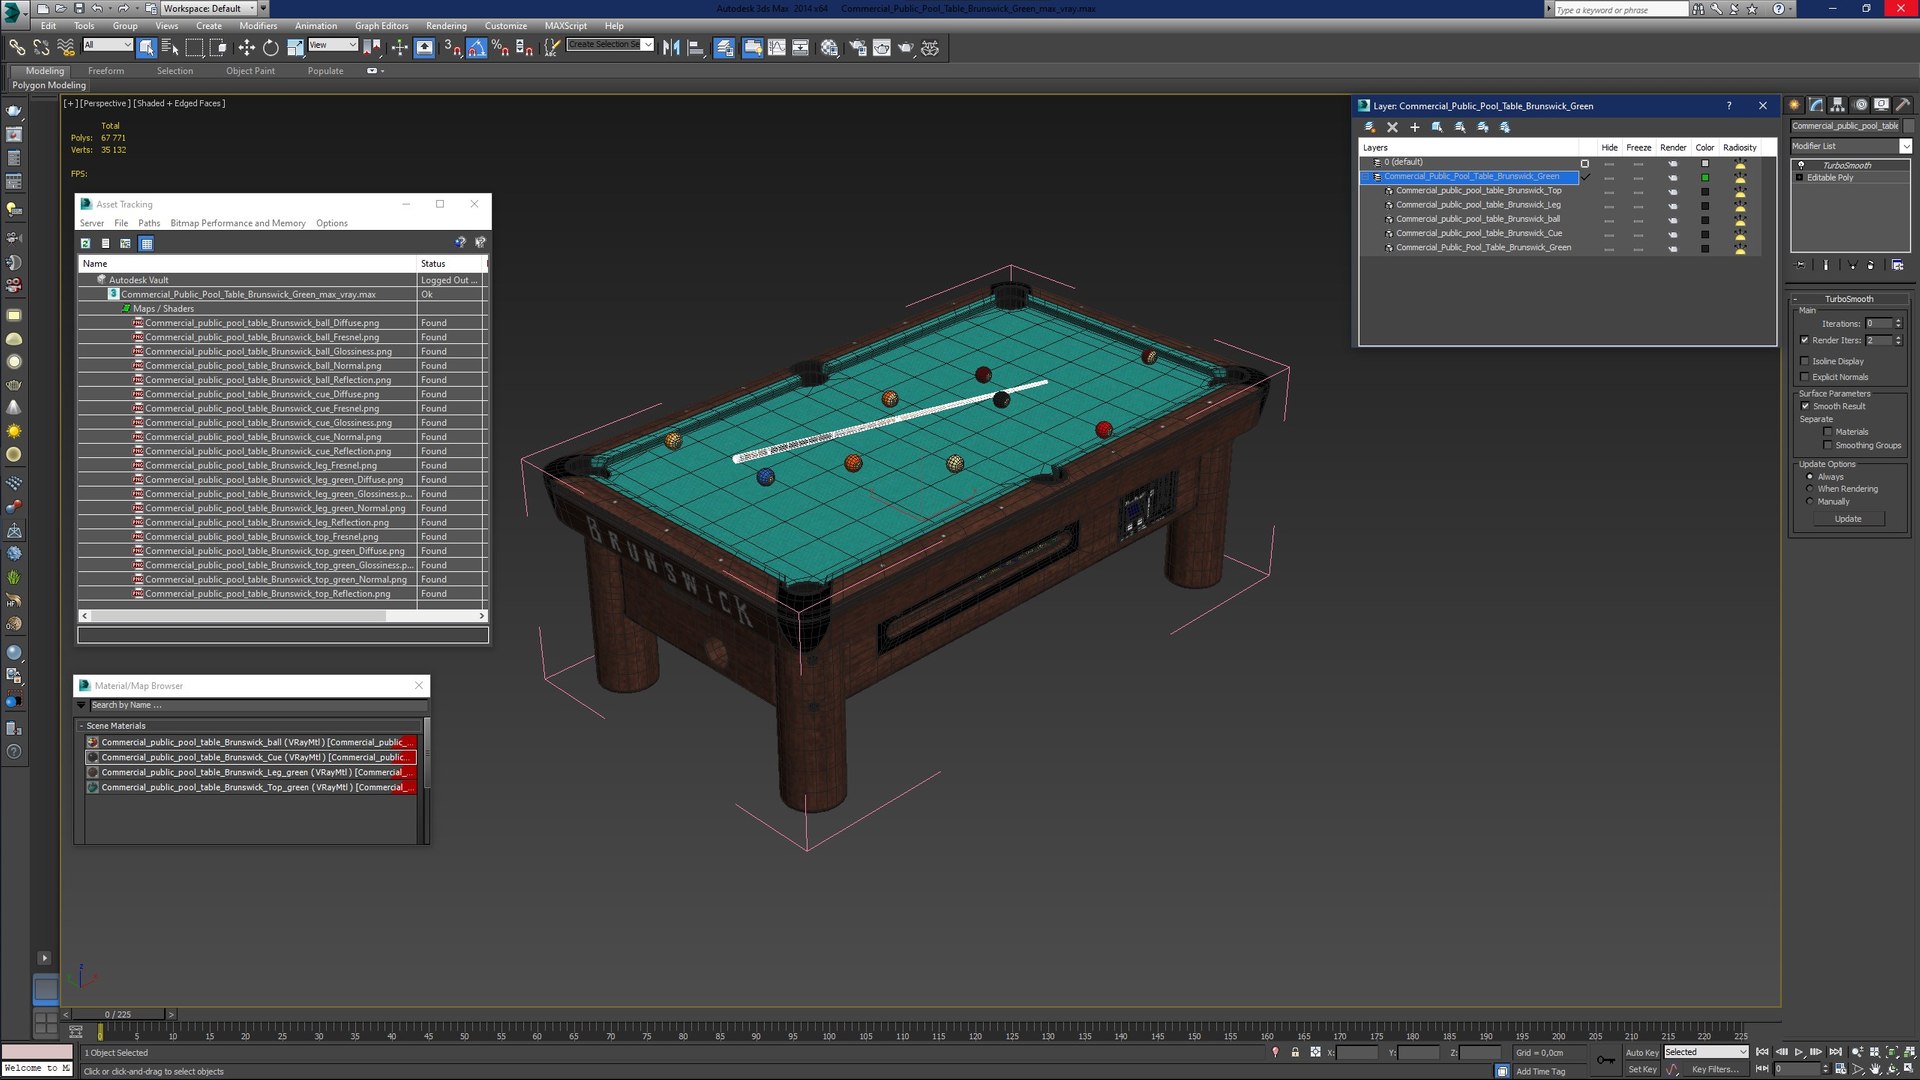This screenshot has width=1920, height=1080.
Task: Click the TurboSmooth Update button
Action: pos(1848,519)
